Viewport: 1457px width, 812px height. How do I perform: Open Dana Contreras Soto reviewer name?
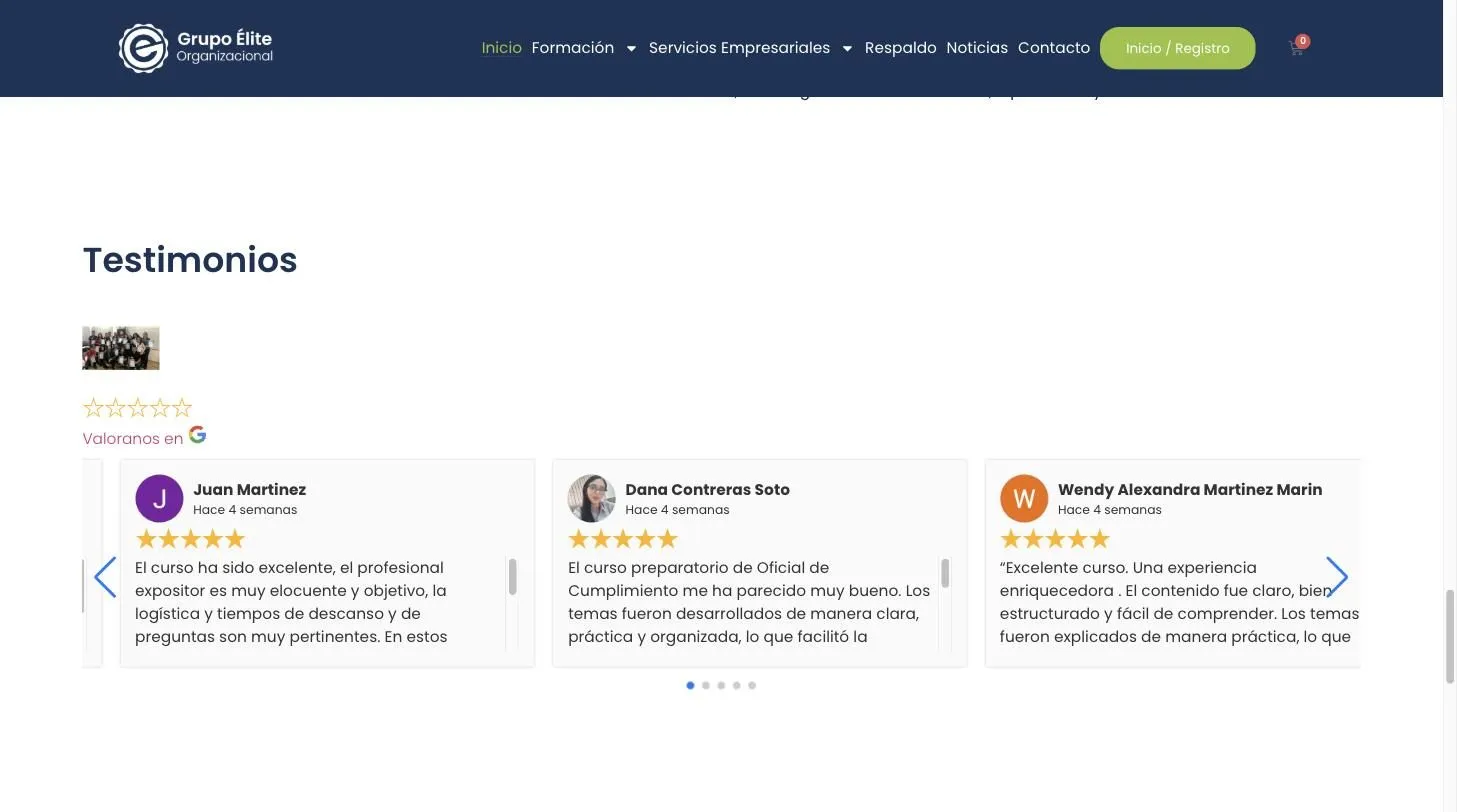point(708,490)
